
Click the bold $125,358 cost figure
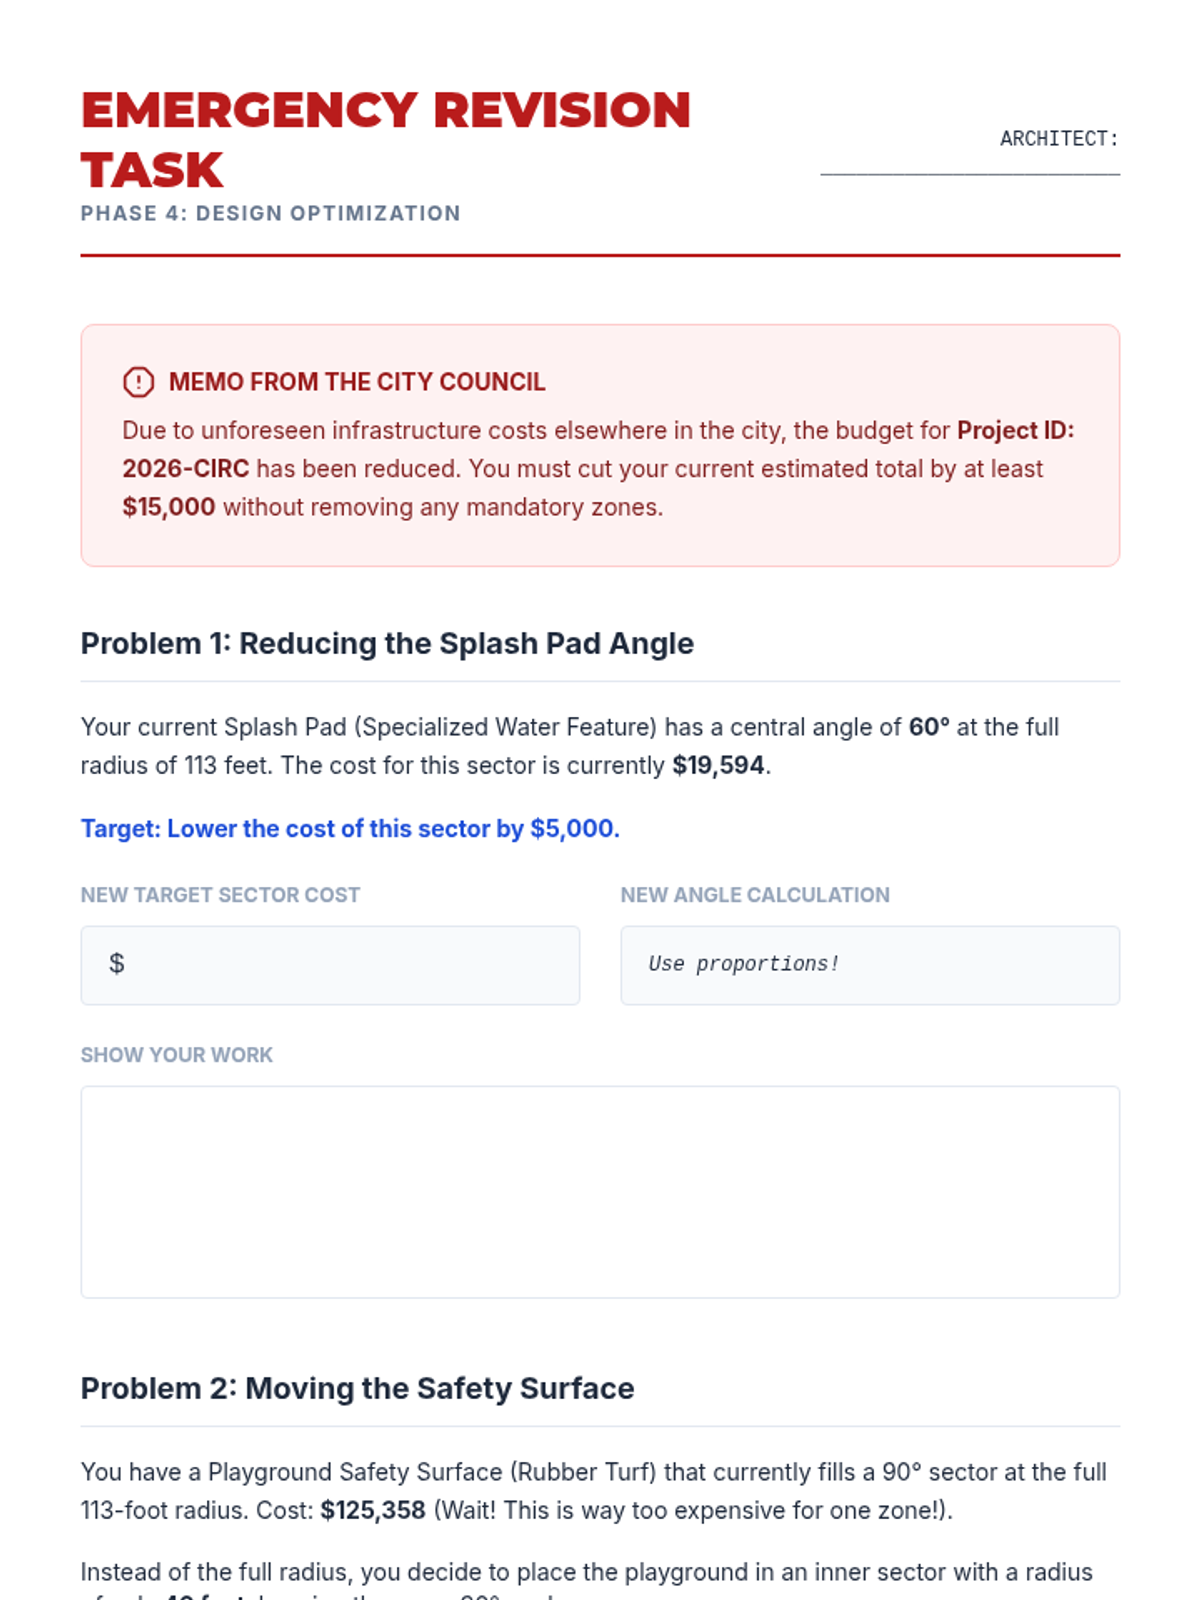[x=373, y=1510]
